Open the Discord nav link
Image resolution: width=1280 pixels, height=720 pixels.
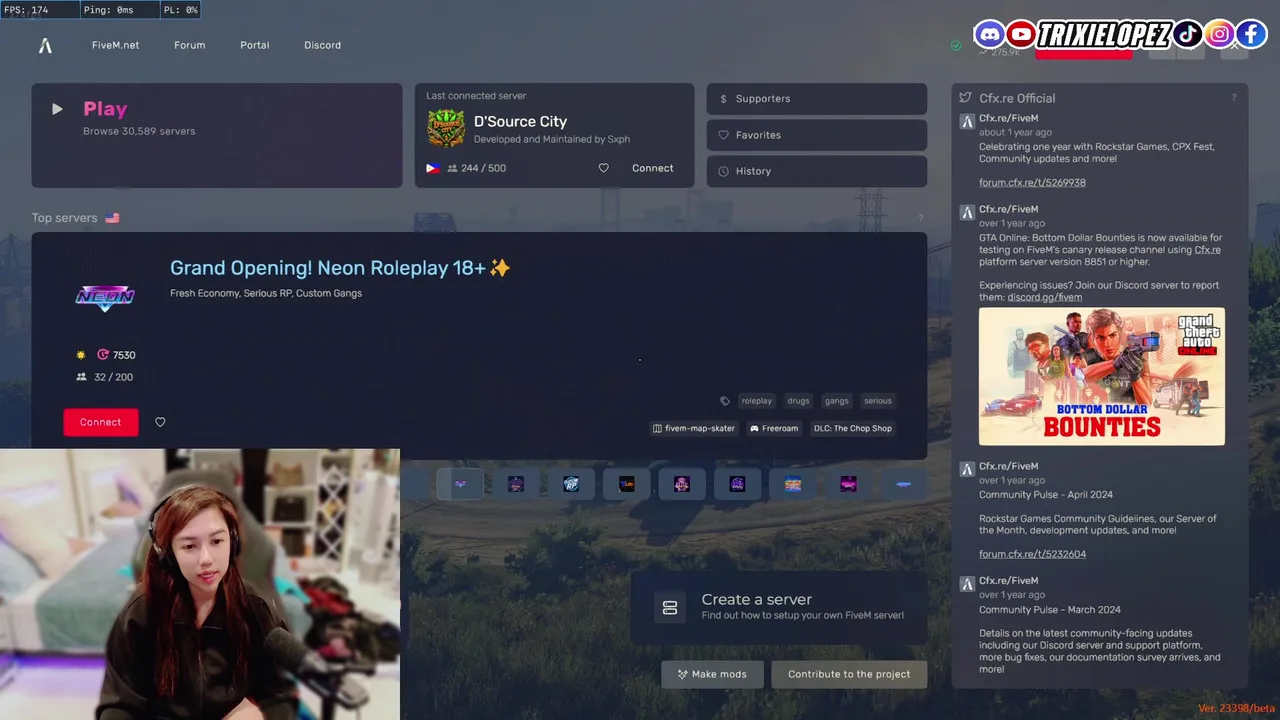pyautogui.click(x=322, y=45)
